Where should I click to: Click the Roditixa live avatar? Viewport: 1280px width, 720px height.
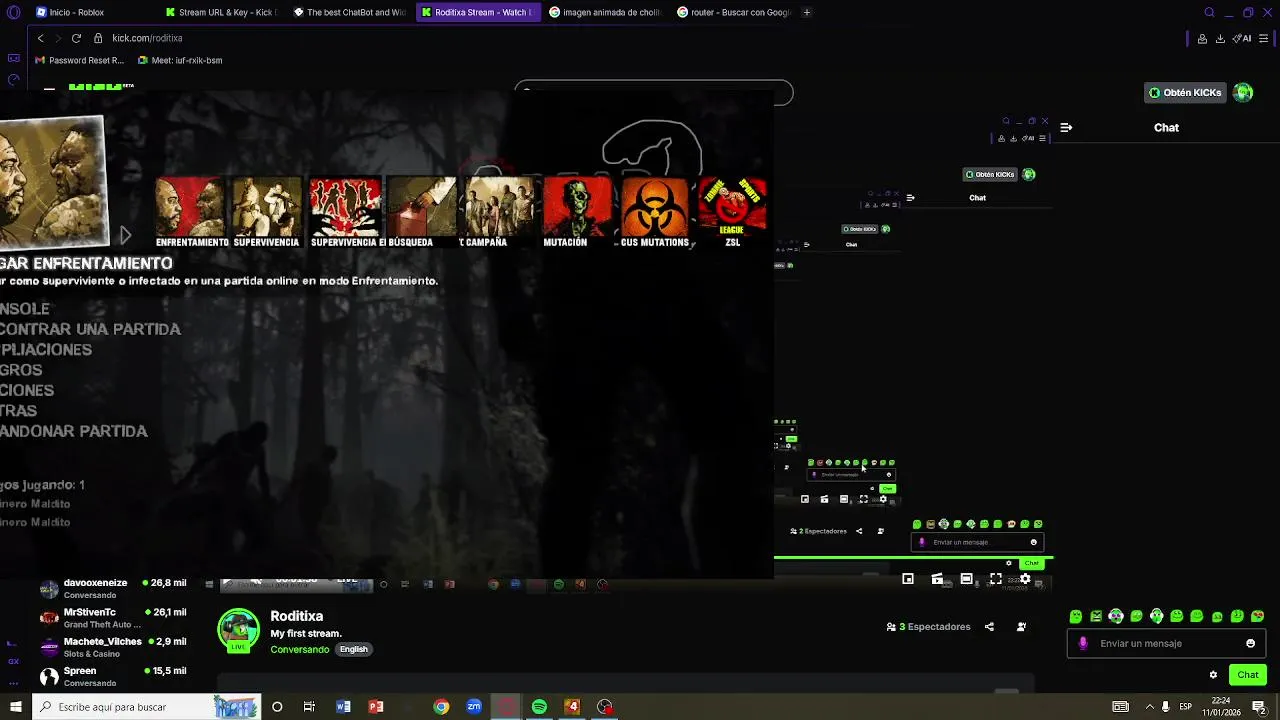coord(238,630)
